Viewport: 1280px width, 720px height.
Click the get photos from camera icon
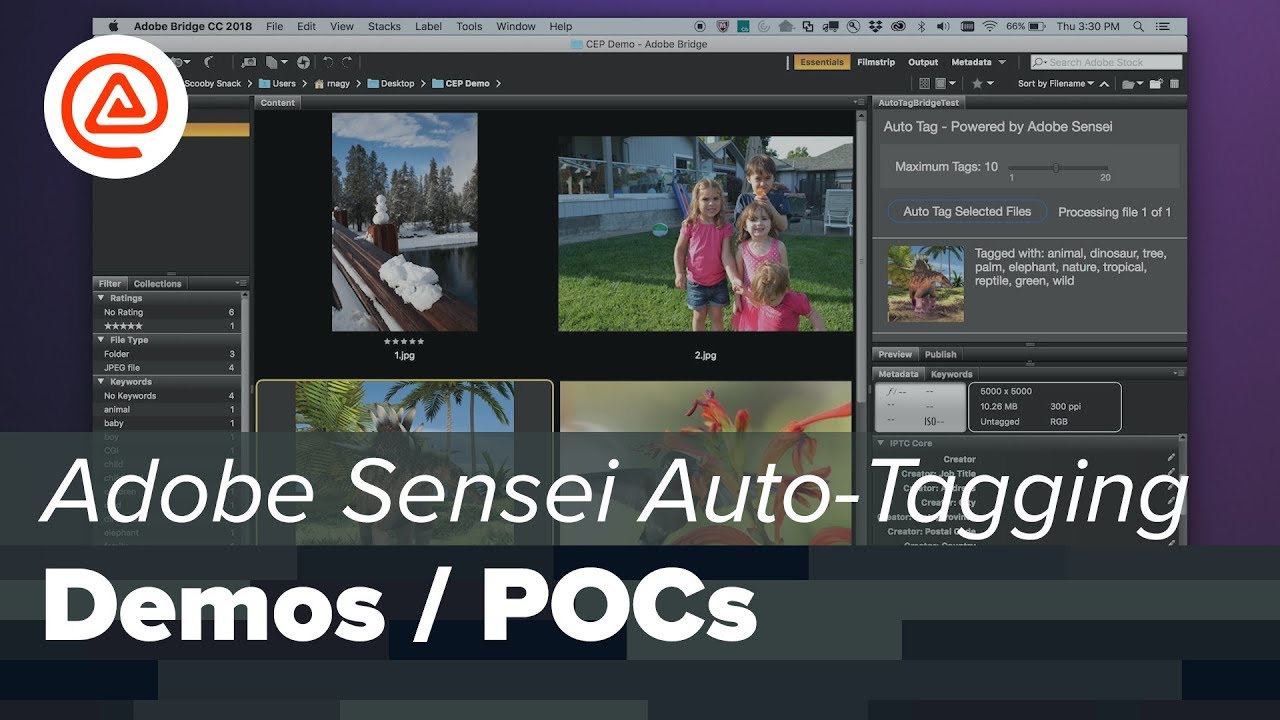(249, 62)
